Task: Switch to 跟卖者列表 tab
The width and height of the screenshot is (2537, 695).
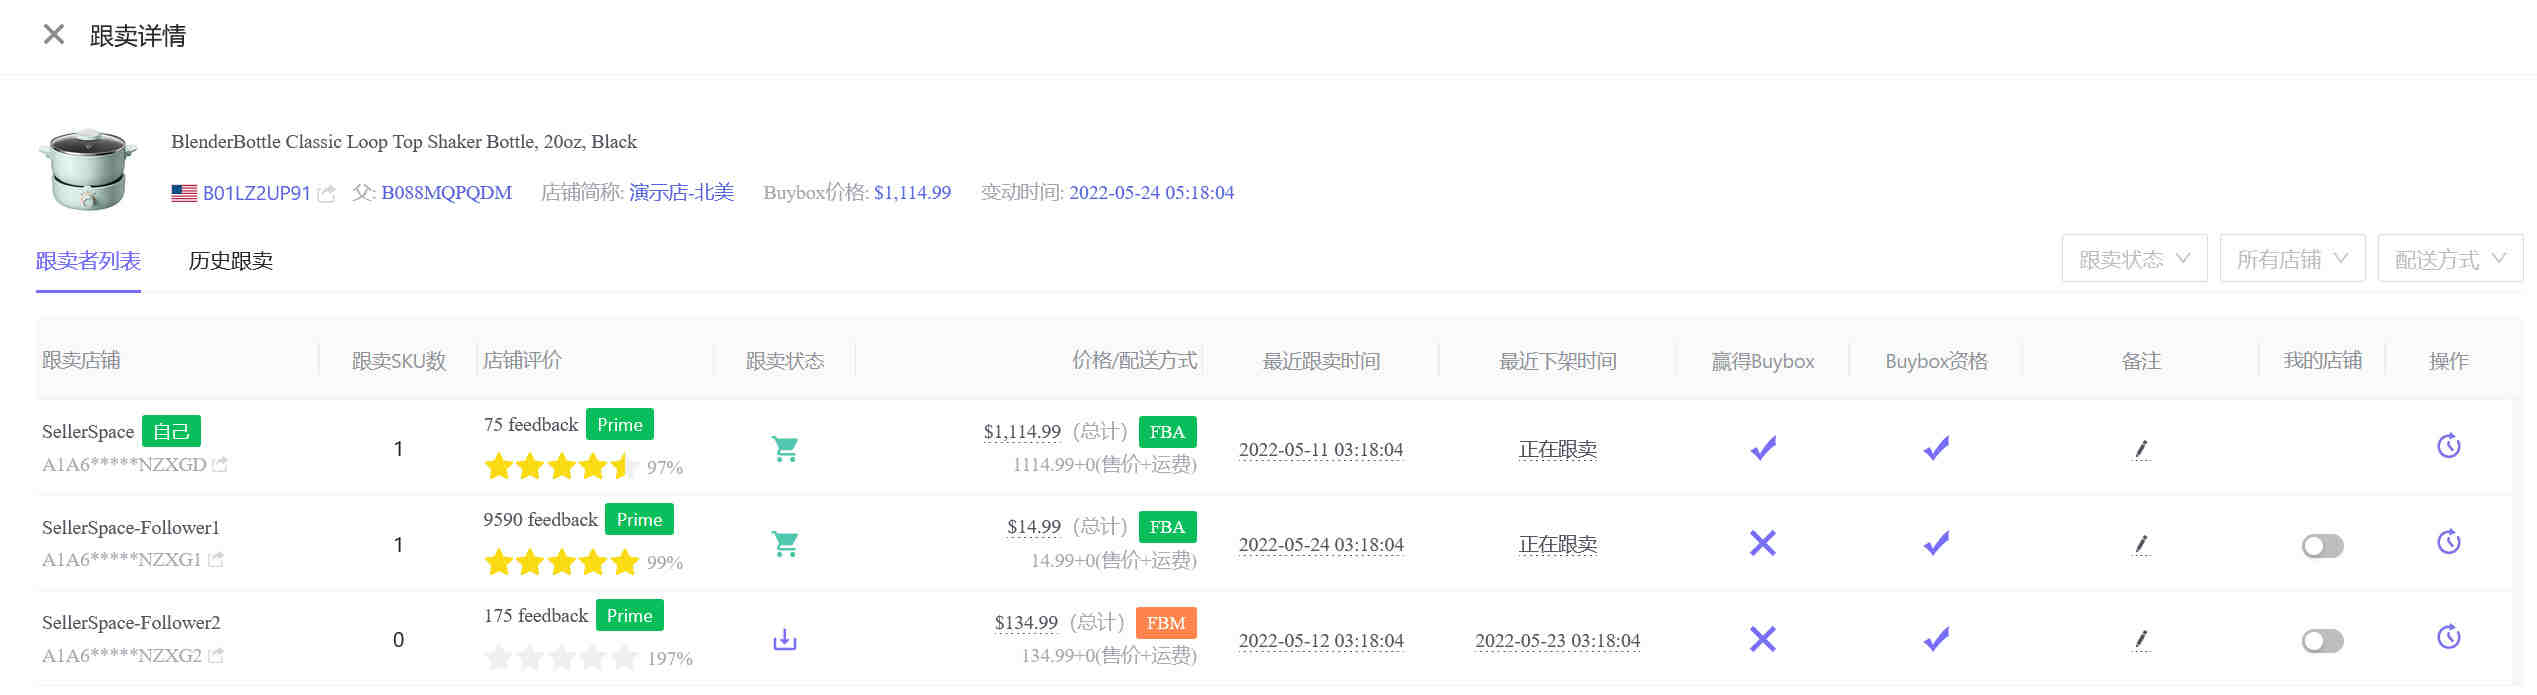Action: [x=88, y=261]
